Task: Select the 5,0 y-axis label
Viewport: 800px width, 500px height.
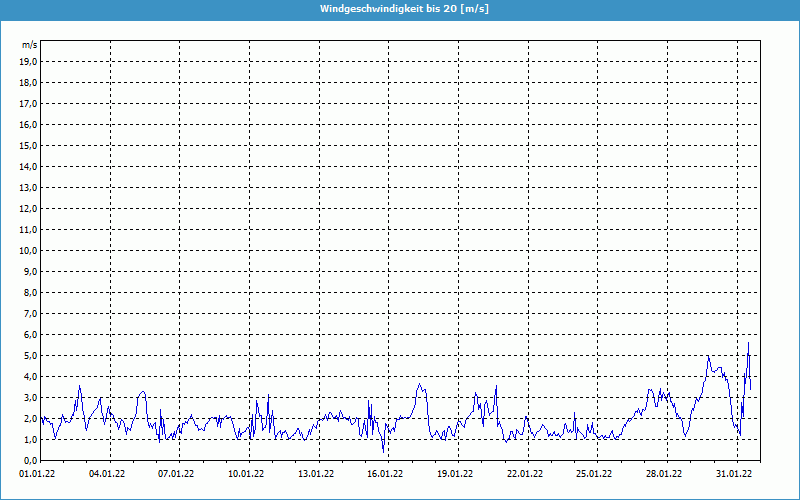Action: [30, 356]
